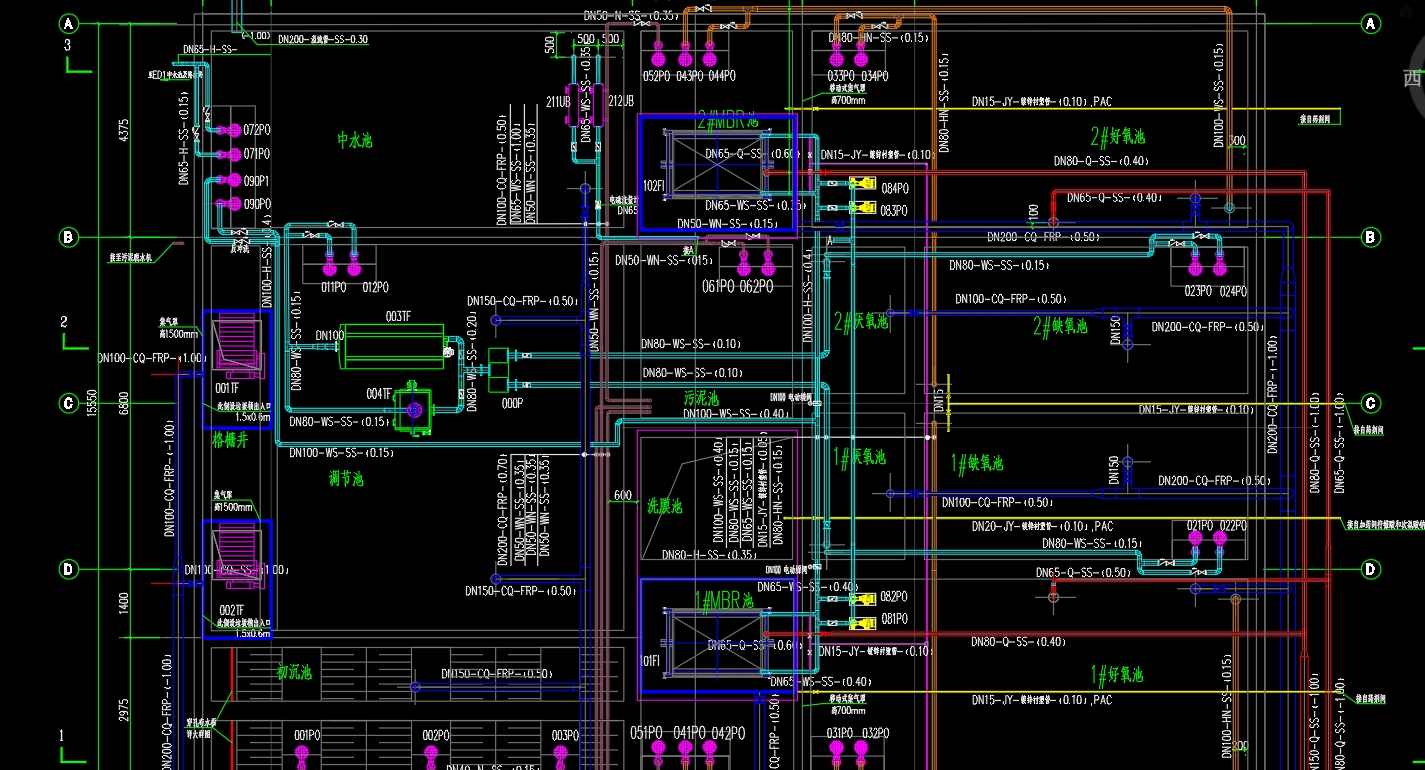This screenshot has width=1425, height=770.
Task: Select the DN80-Q-SS-(0.40) annotation under 2#好氧池
Action: click(x=1100, y=161)
